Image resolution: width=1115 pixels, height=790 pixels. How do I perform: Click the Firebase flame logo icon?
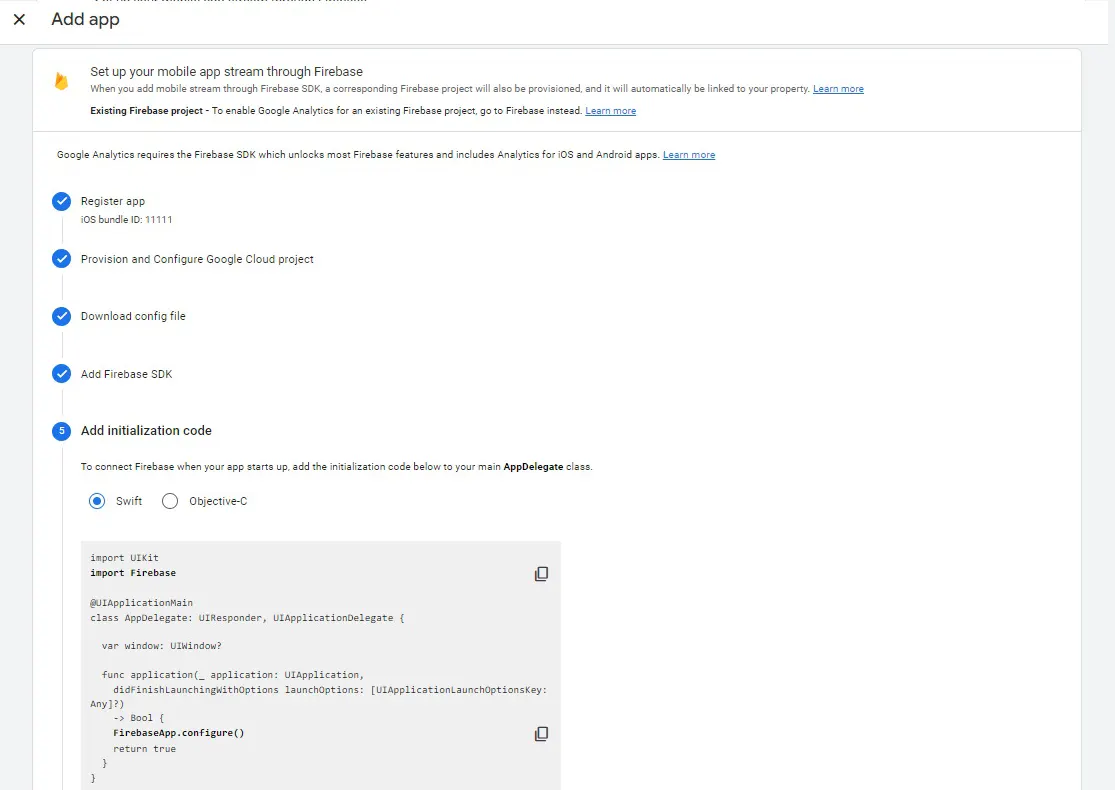pos(62,81)
